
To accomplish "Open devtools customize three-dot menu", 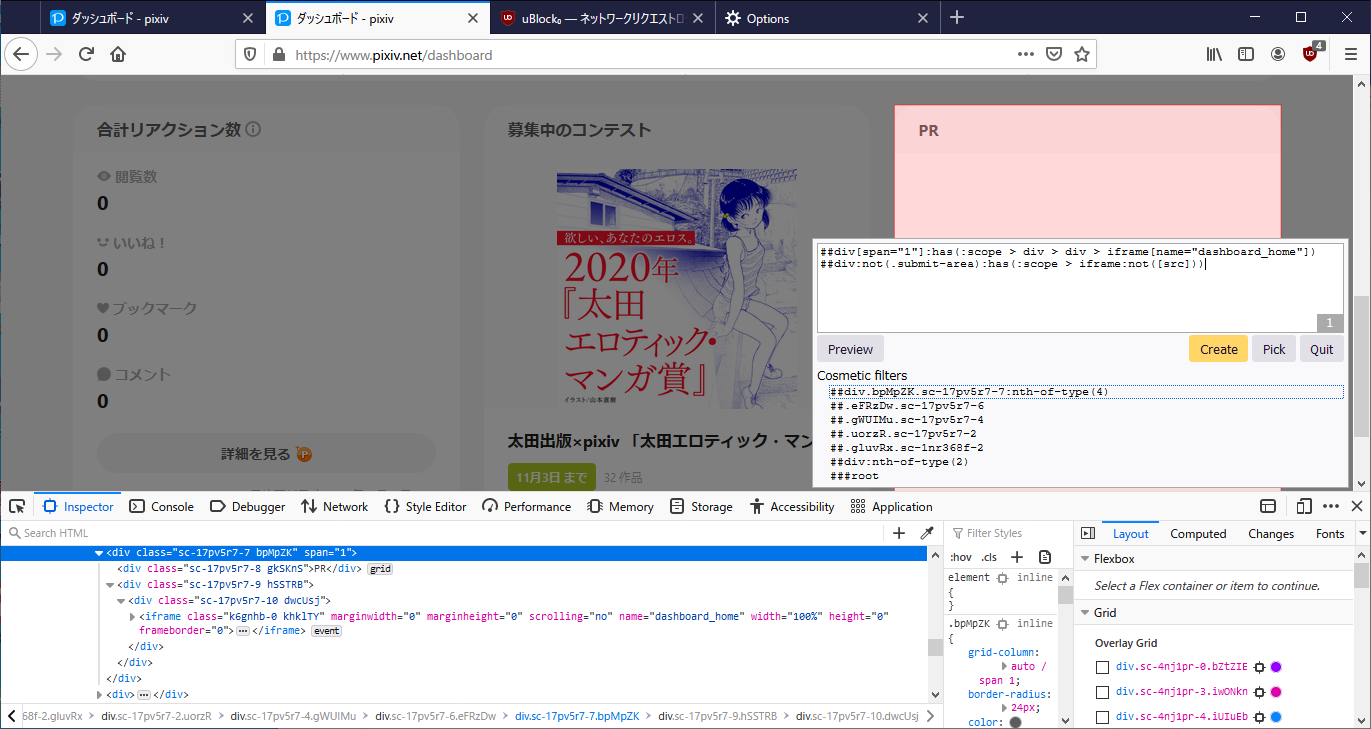I will 1331,507.
